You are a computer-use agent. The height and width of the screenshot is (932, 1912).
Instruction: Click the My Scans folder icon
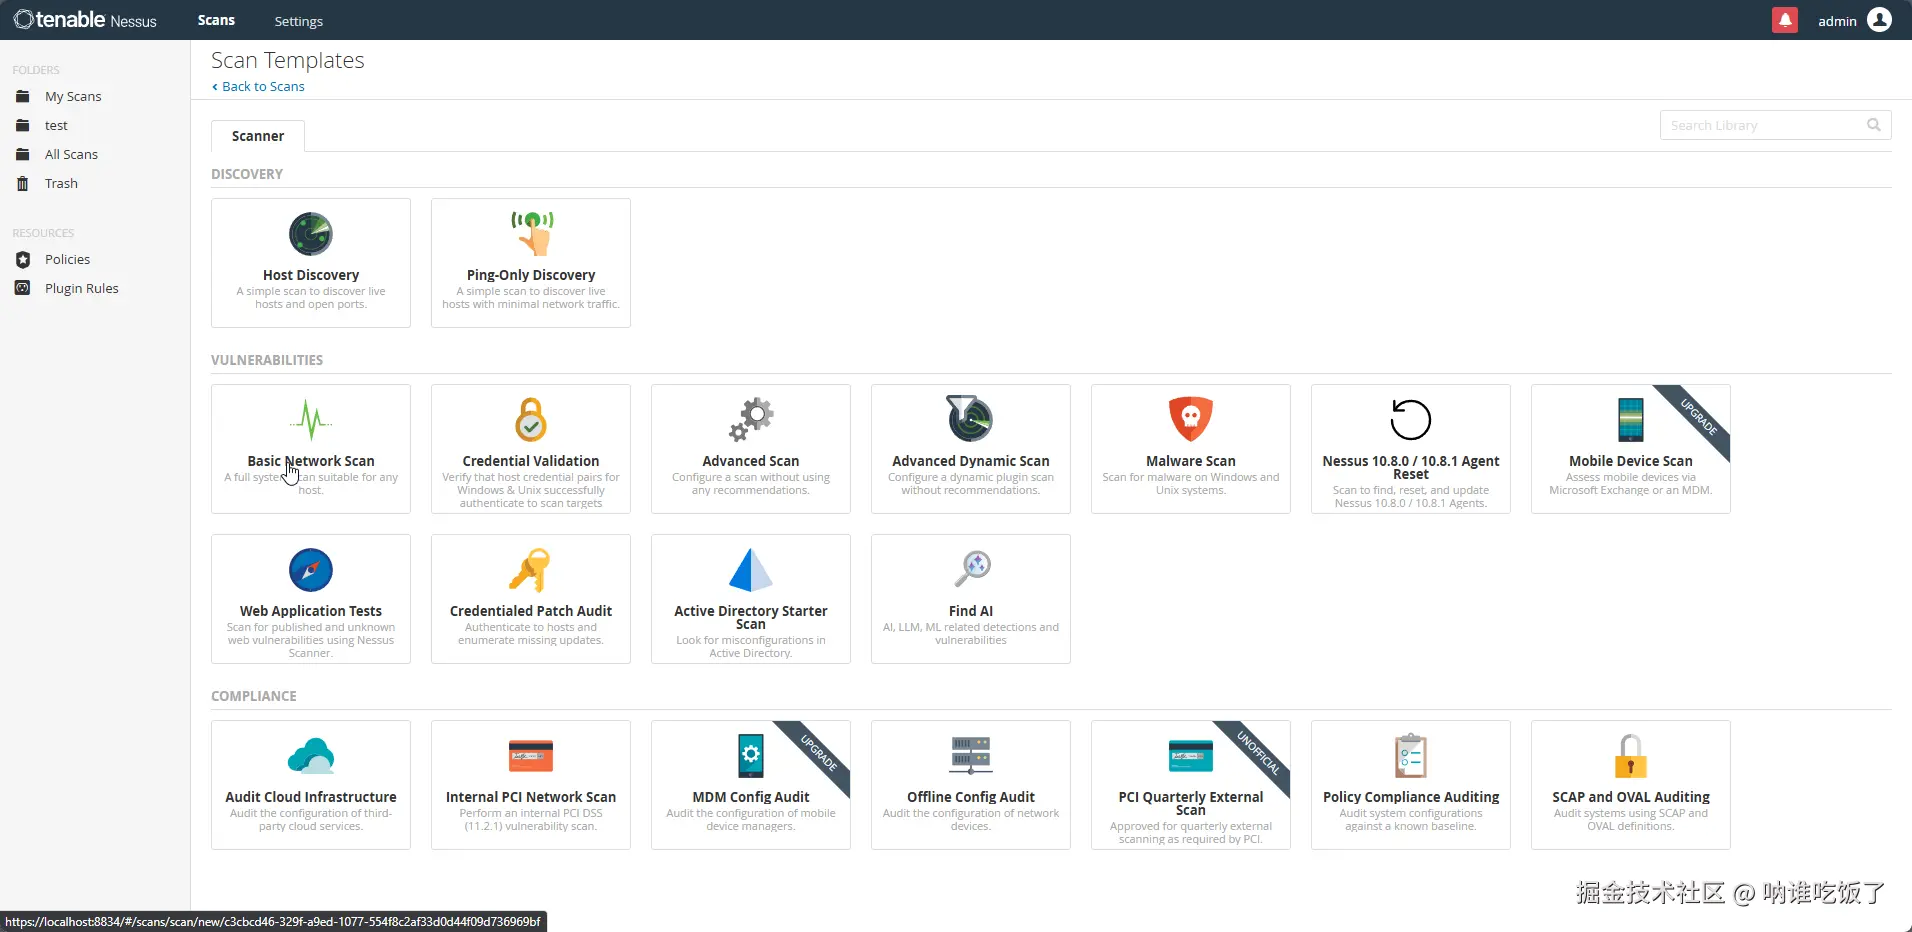coord(23,97)
